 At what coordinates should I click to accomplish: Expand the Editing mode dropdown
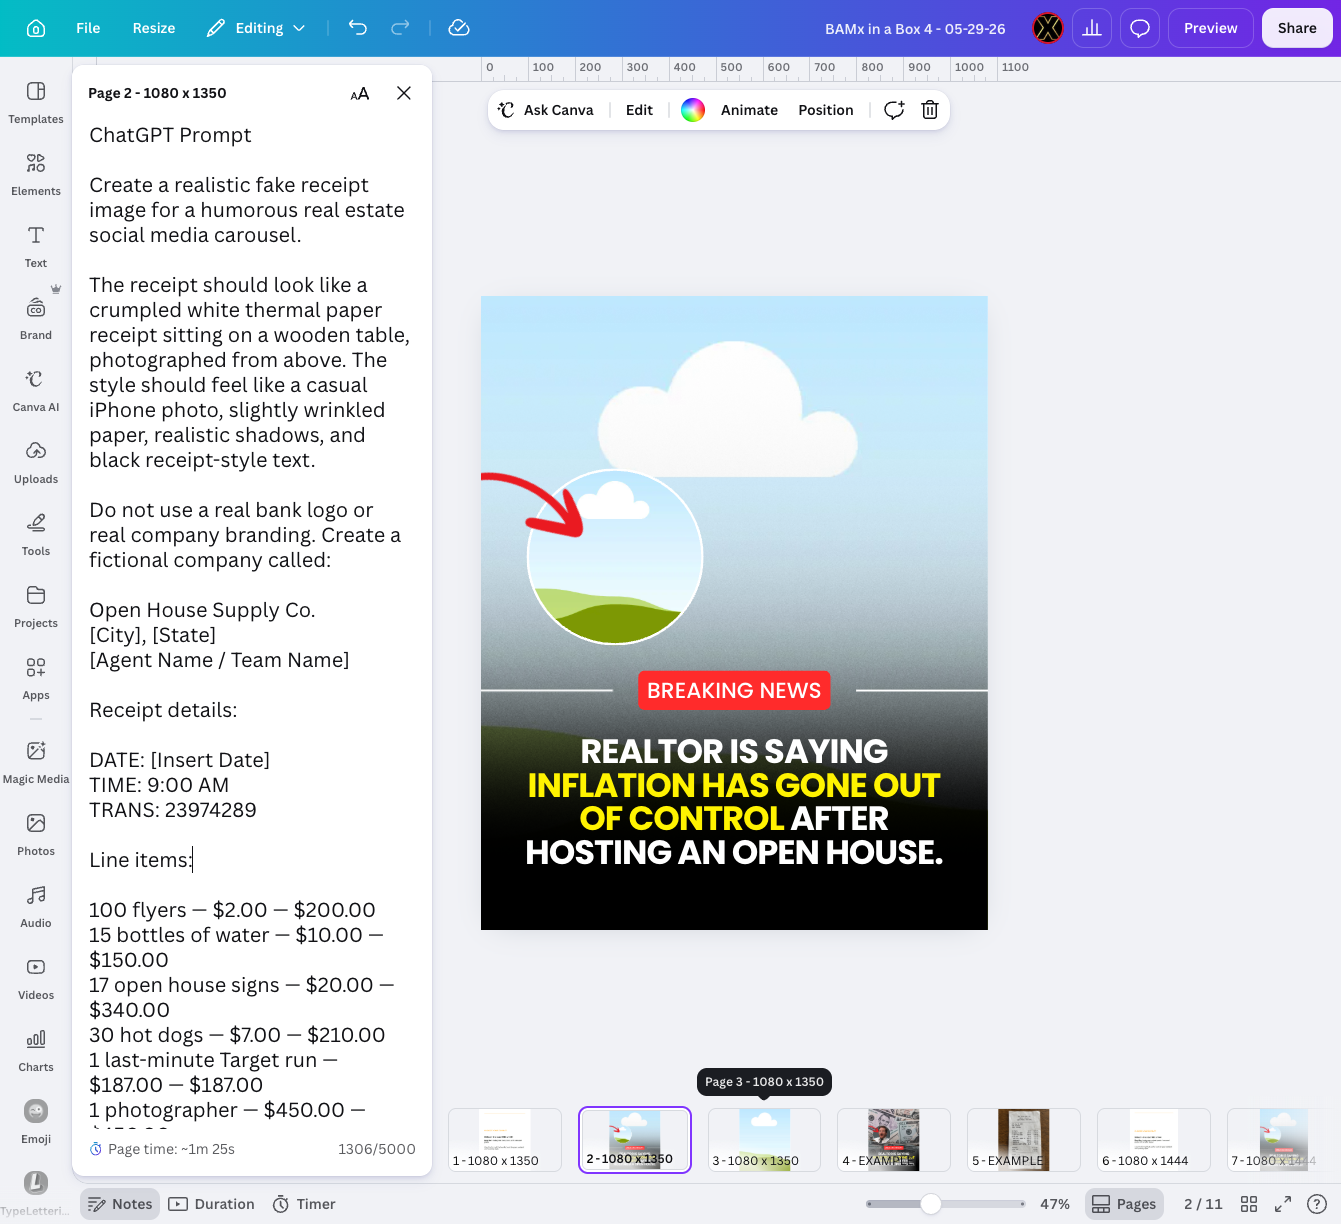pos(256,28)
